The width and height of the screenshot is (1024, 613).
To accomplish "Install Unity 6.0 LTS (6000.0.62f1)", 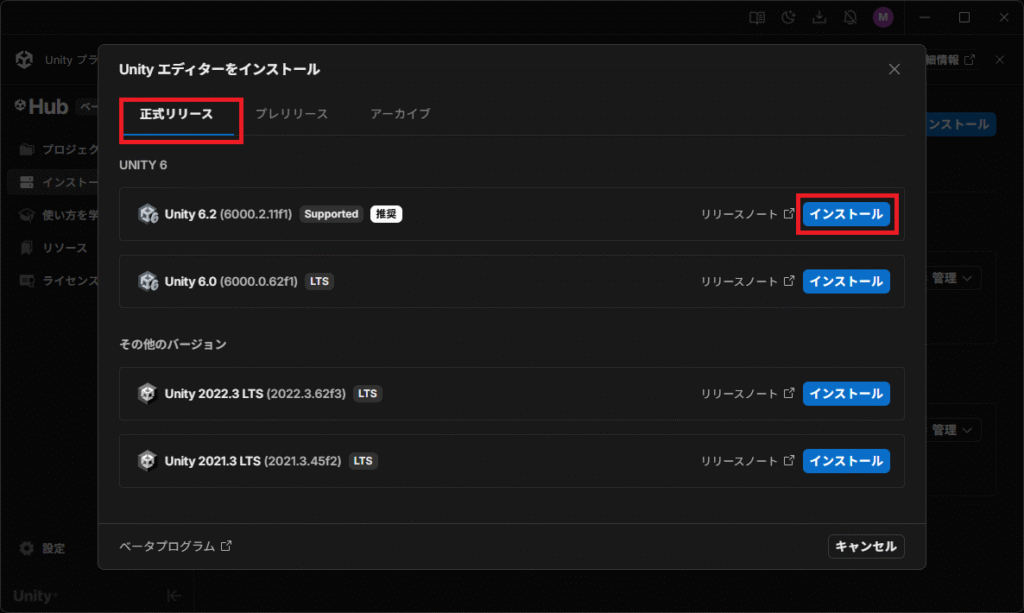I will tap(846, 281).
